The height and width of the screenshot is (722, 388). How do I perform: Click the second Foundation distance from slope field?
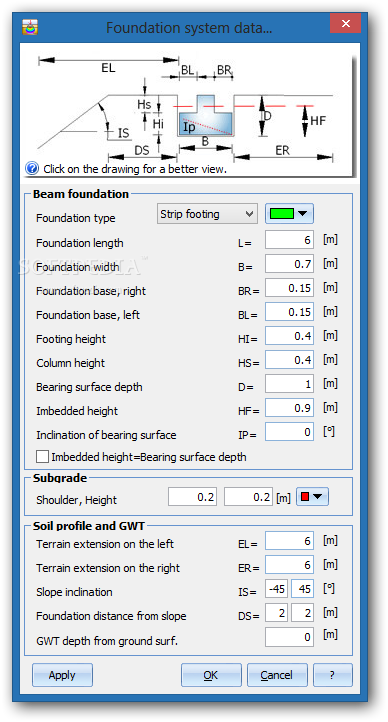[x=302, y=613]
